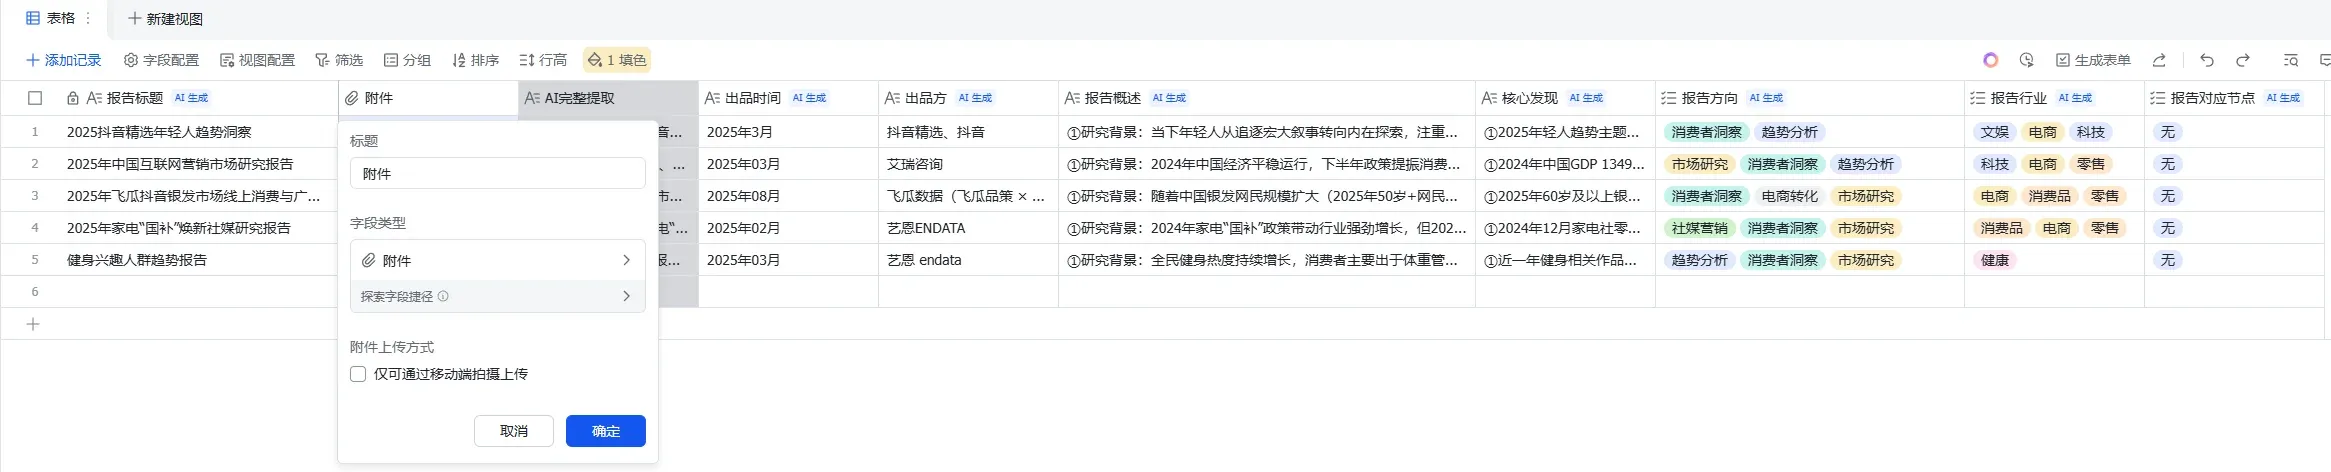
Task: Click the cell 艾瑞咨询
Action: coord(968,164)
